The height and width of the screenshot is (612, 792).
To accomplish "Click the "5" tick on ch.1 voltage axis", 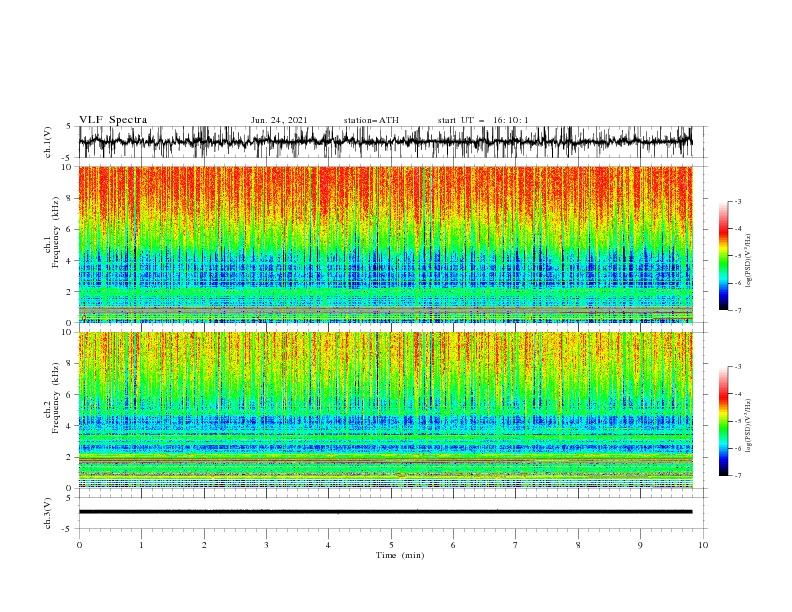I will 70,127.
